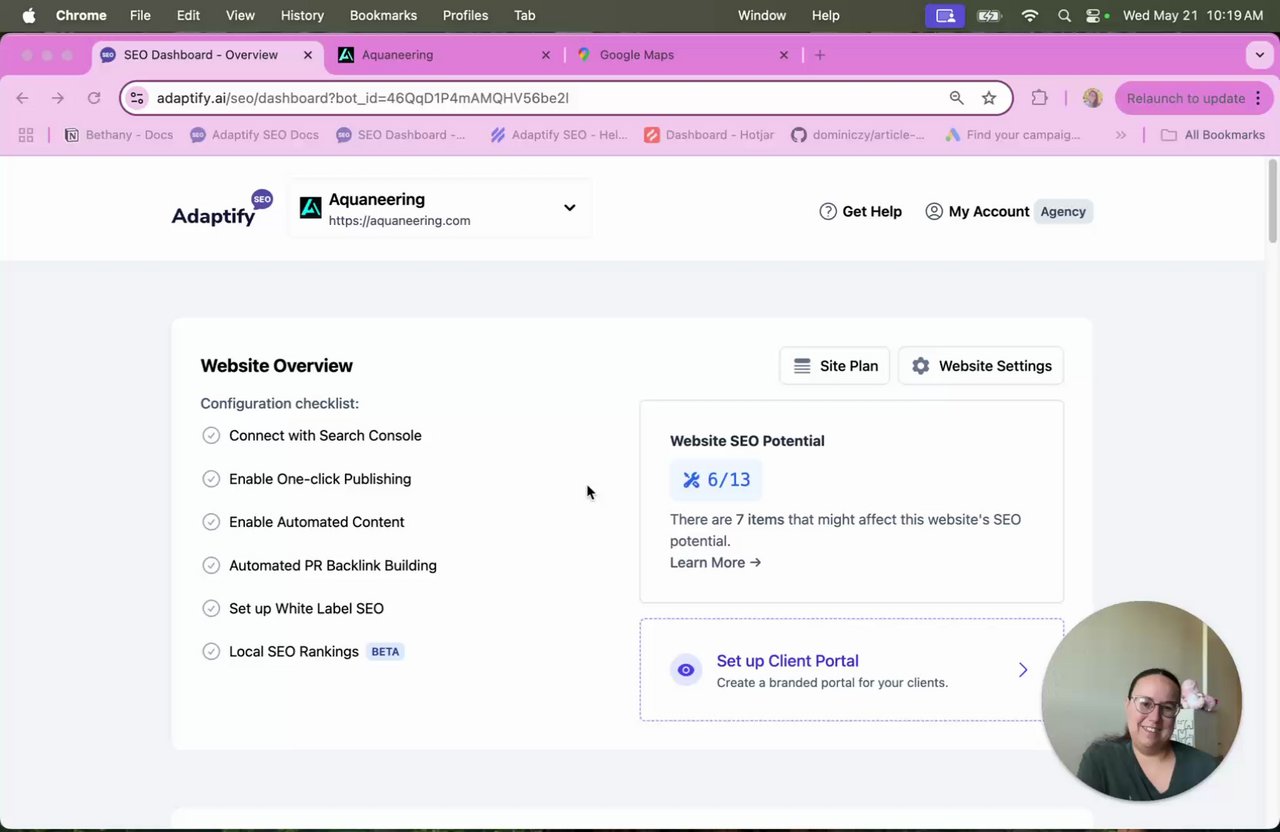Open the Find your campaign bookmark
Screen dimensions: 1280x832
(x=1013, y=135)
